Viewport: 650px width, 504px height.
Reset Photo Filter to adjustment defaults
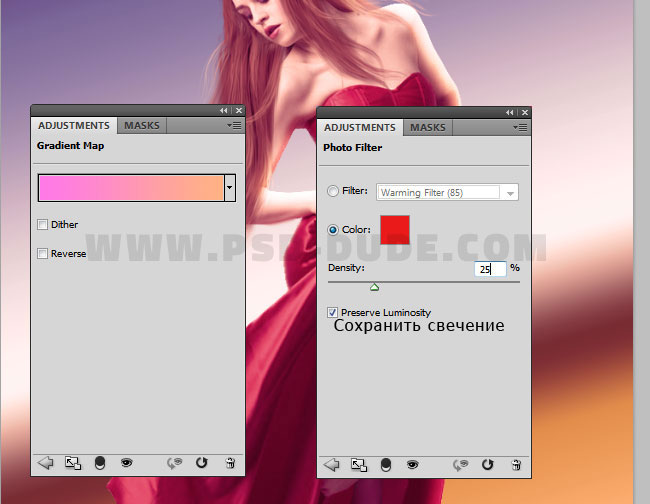pos(488,464)
